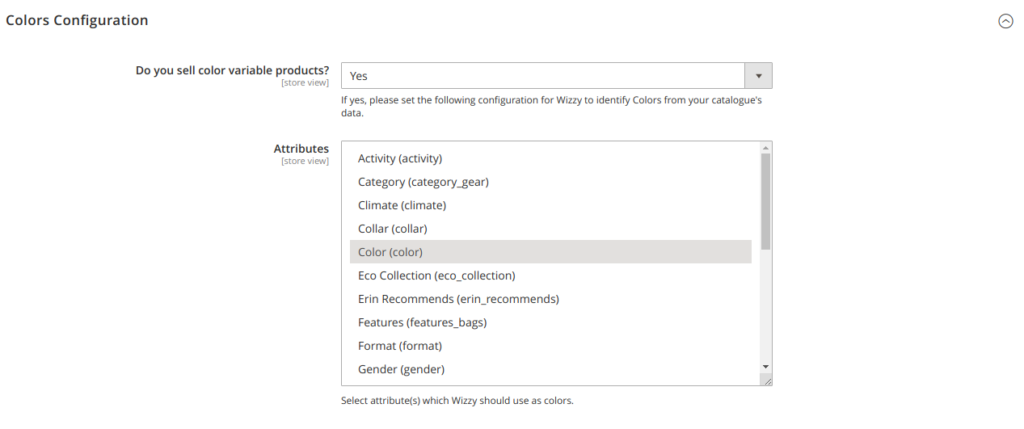Click the attributes list scroll-down arrow

pos(766,367)
